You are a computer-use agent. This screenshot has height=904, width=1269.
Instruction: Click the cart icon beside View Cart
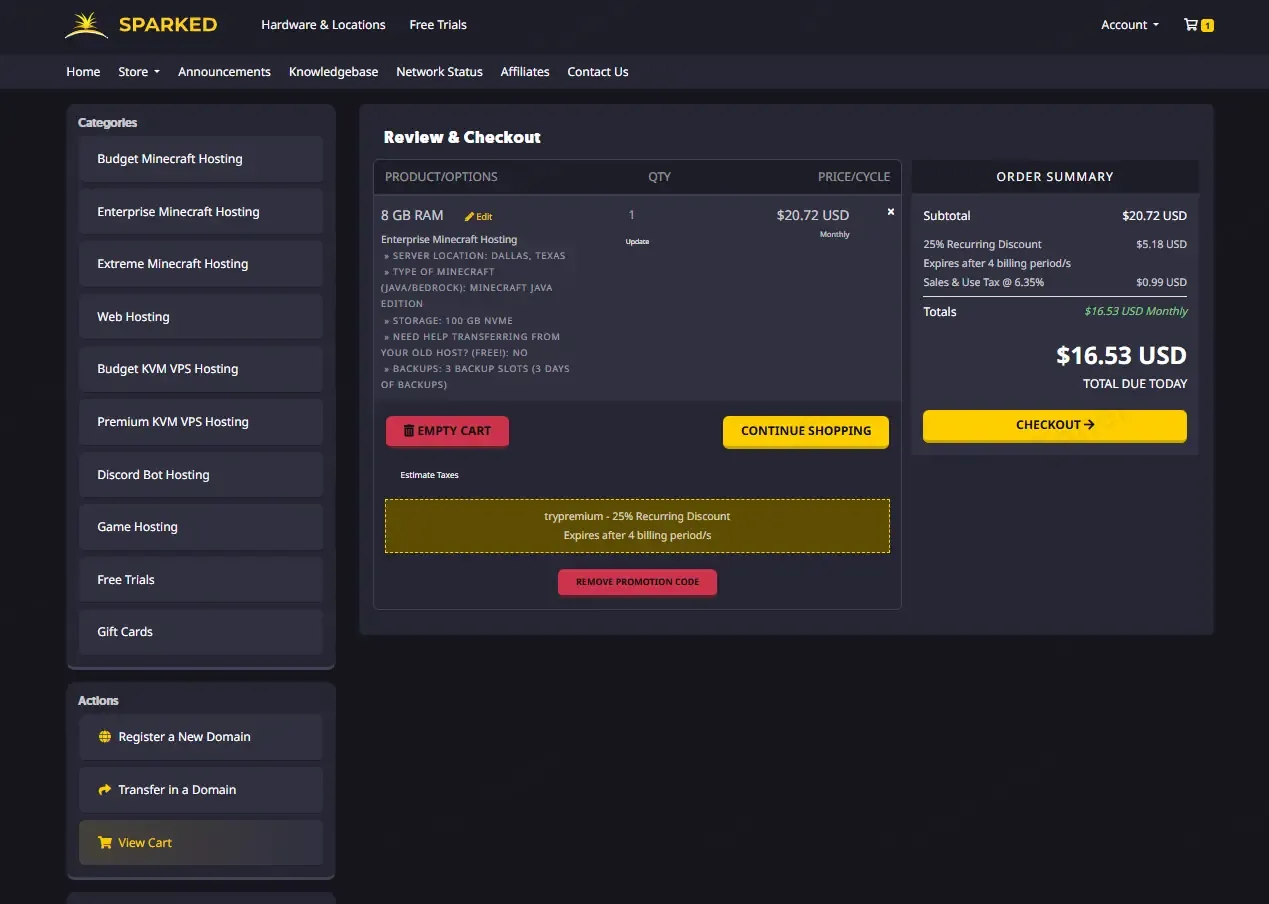click(105, 842)
